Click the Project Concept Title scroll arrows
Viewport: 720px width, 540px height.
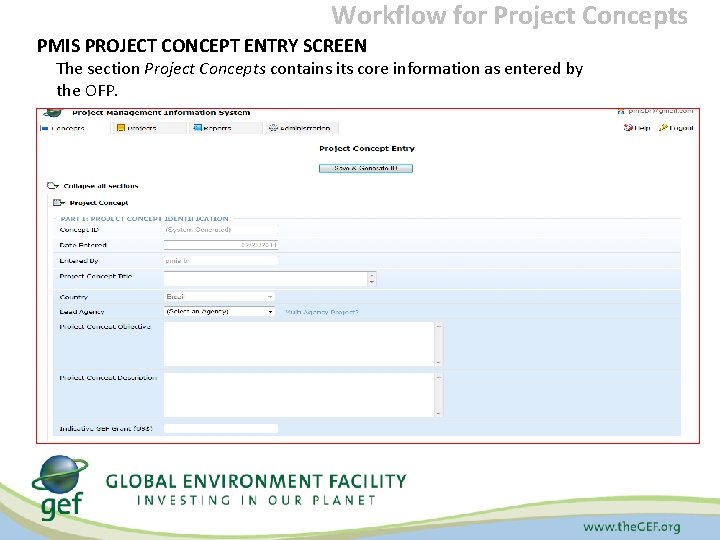371,278
